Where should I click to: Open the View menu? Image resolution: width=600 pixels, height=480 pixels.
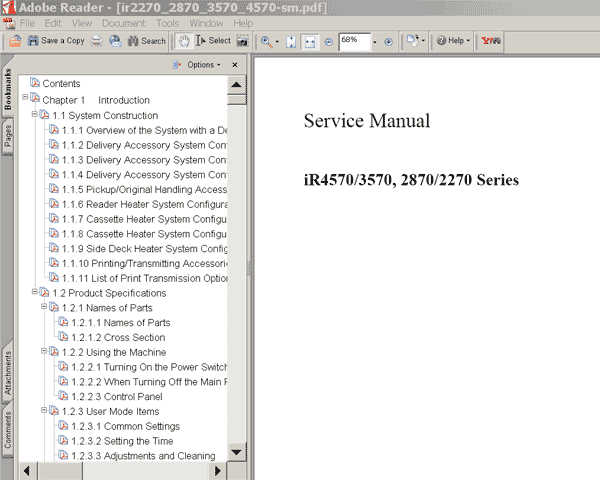click(x=82, y=23)
